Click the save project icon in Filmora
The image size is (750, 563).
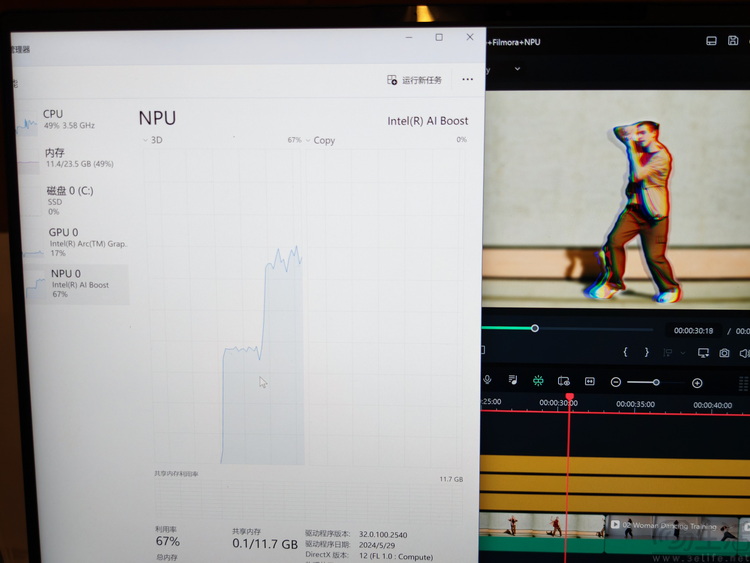point(733,41)
